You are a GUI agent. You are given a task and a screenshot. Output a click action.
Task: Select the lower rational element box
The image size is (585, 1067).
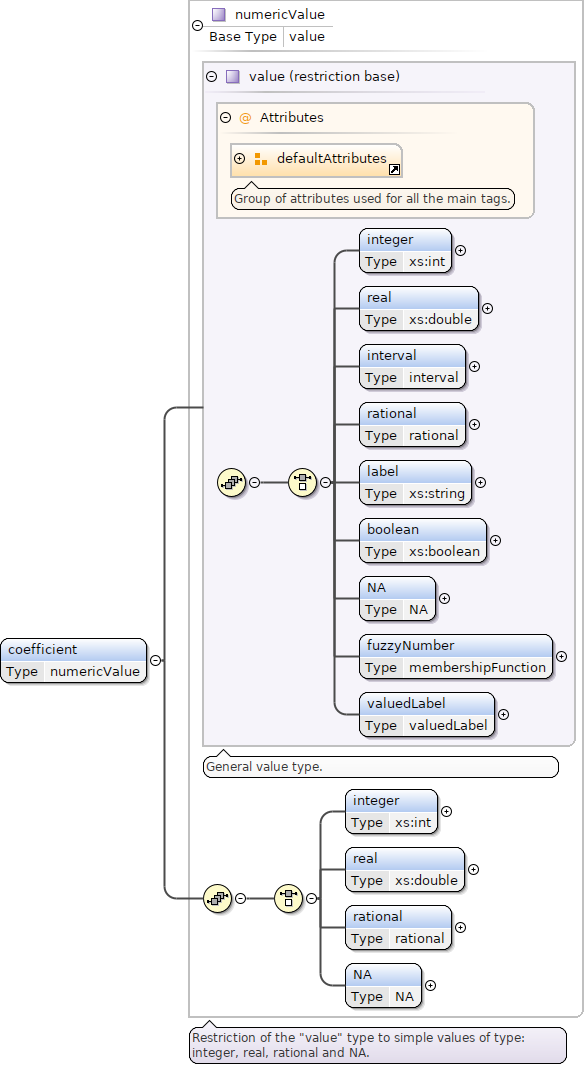399,927
